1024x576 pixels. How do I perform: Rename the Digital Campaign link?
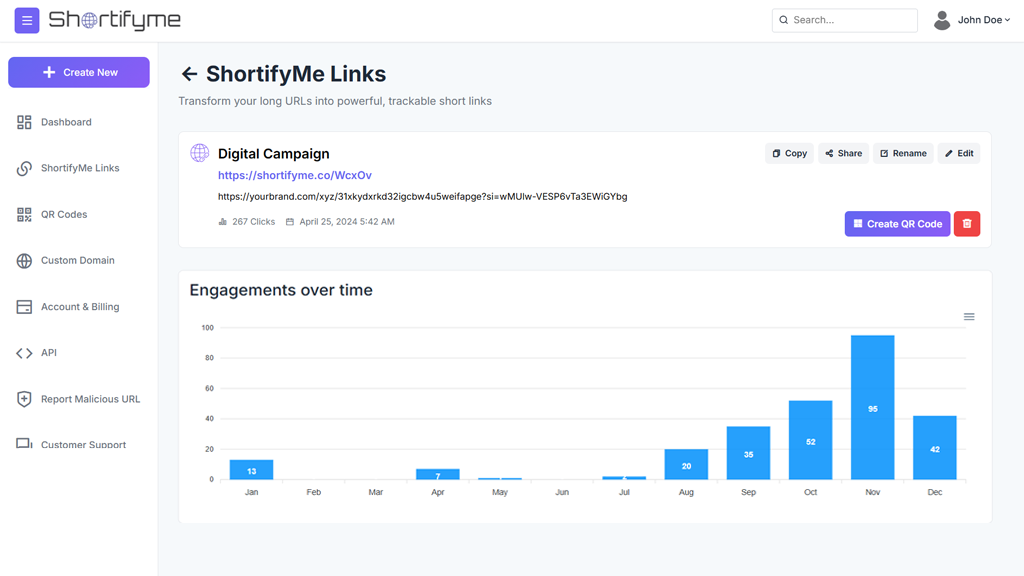point(902,153)
